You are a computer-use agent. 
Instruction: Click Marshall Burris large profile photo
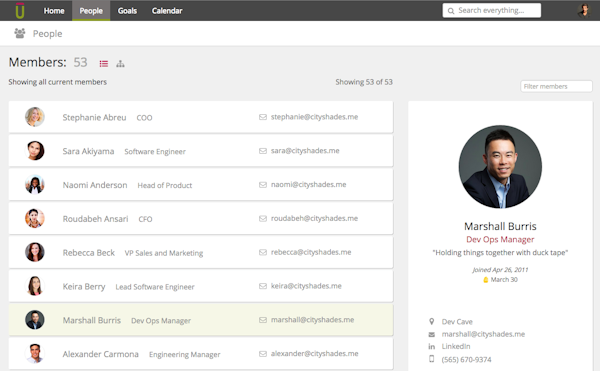(x=500, y=167)
